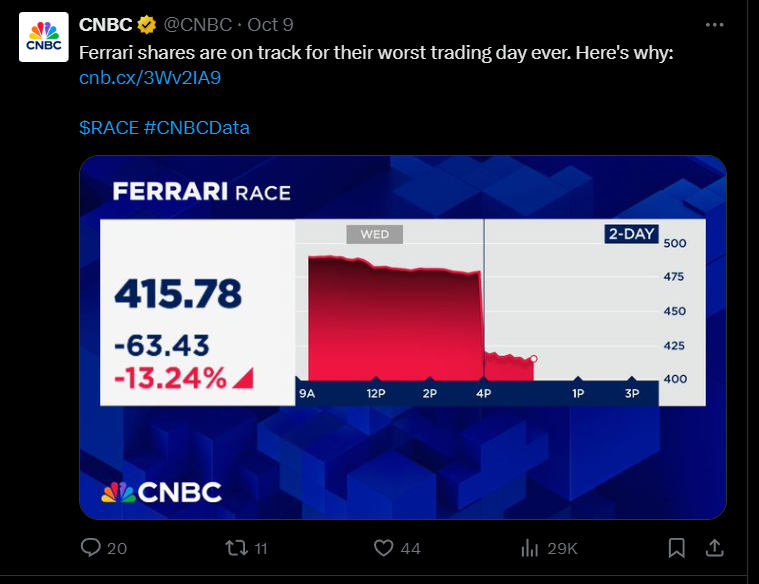759x584 pixels.
Task: Click the like count 44
Action: click(x=410, y=548)
